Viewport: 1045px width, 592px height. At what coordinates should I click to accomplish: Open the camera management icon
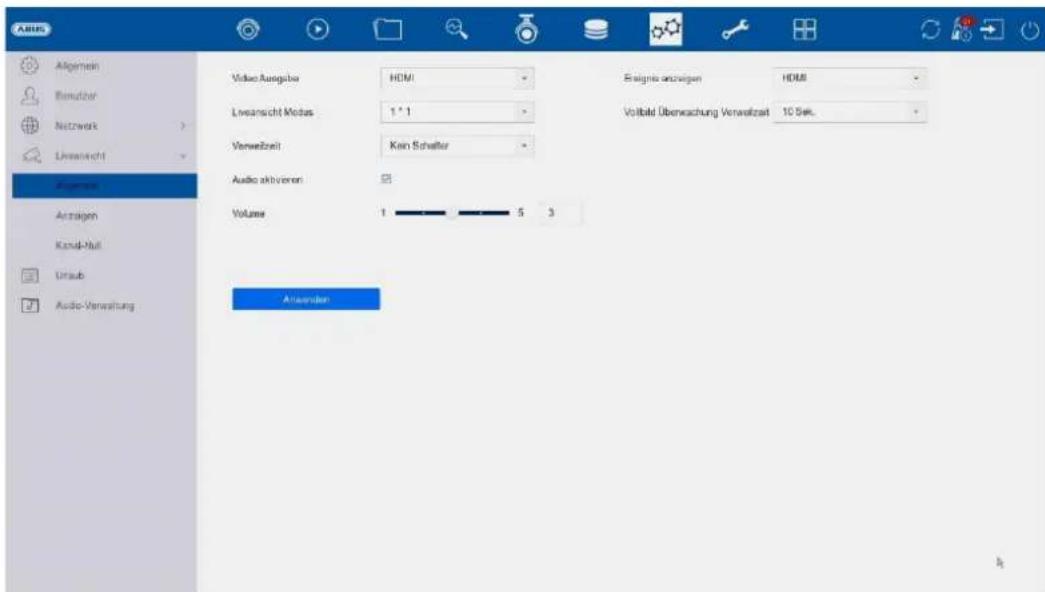tap(526, 29)
